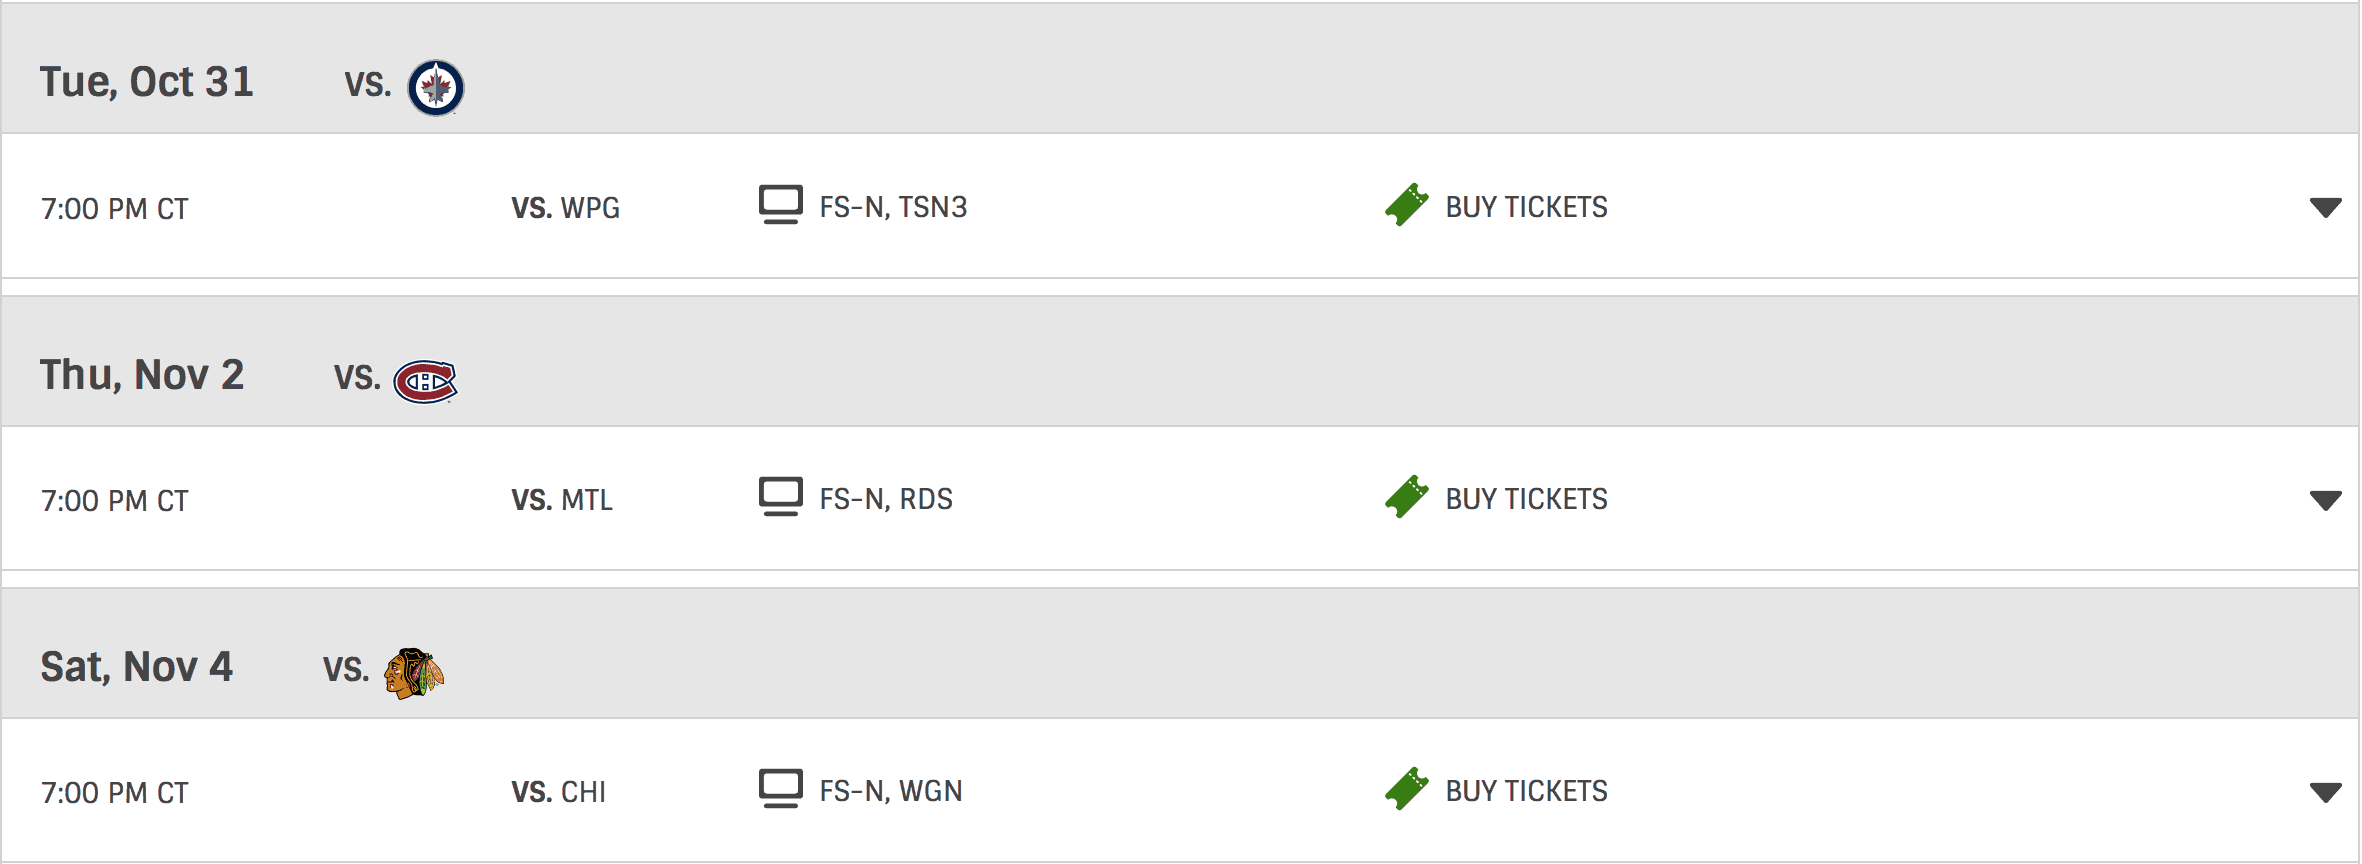2362x864 pixels.
Task: Select the VS. WPG matchup text
Action: pos(565,208)
